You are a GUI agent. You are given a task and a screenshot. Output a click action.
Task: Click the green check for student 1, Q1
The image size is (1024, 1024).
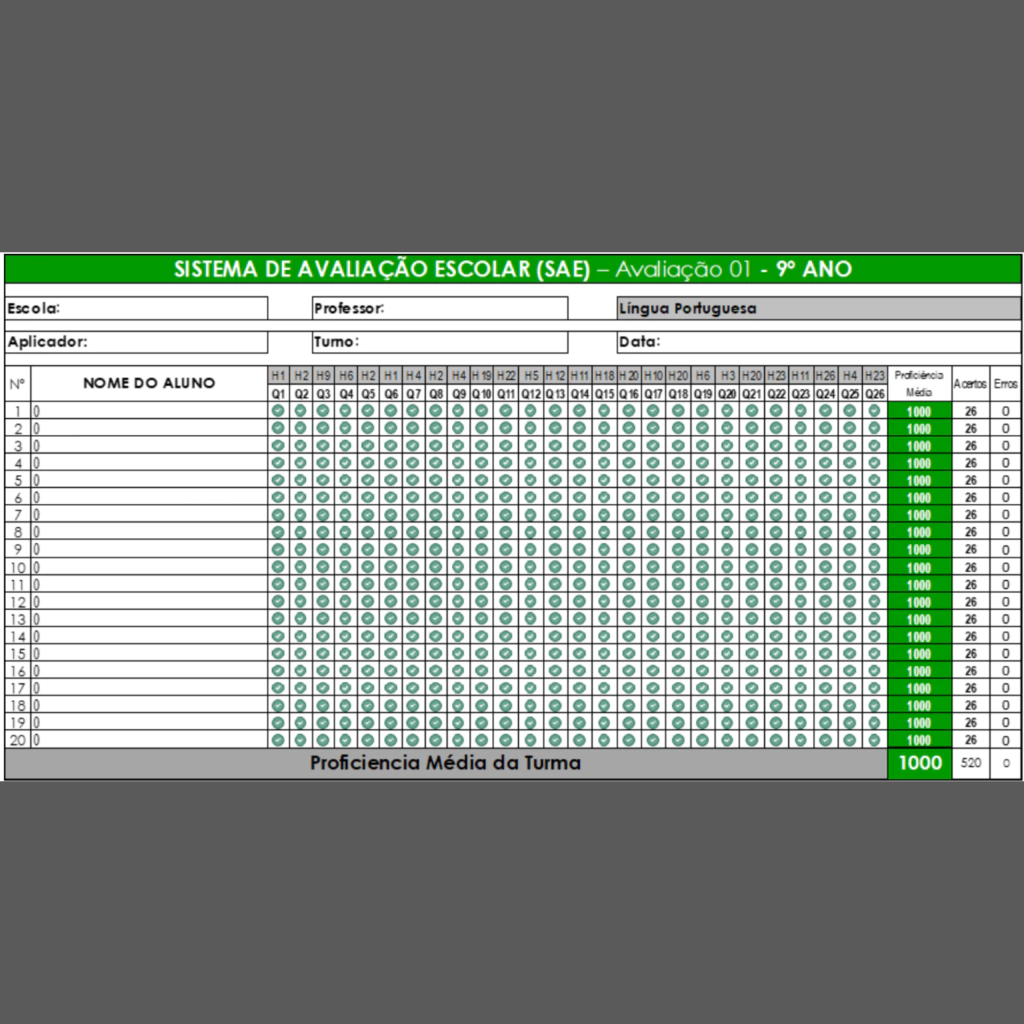pos(278,410)
